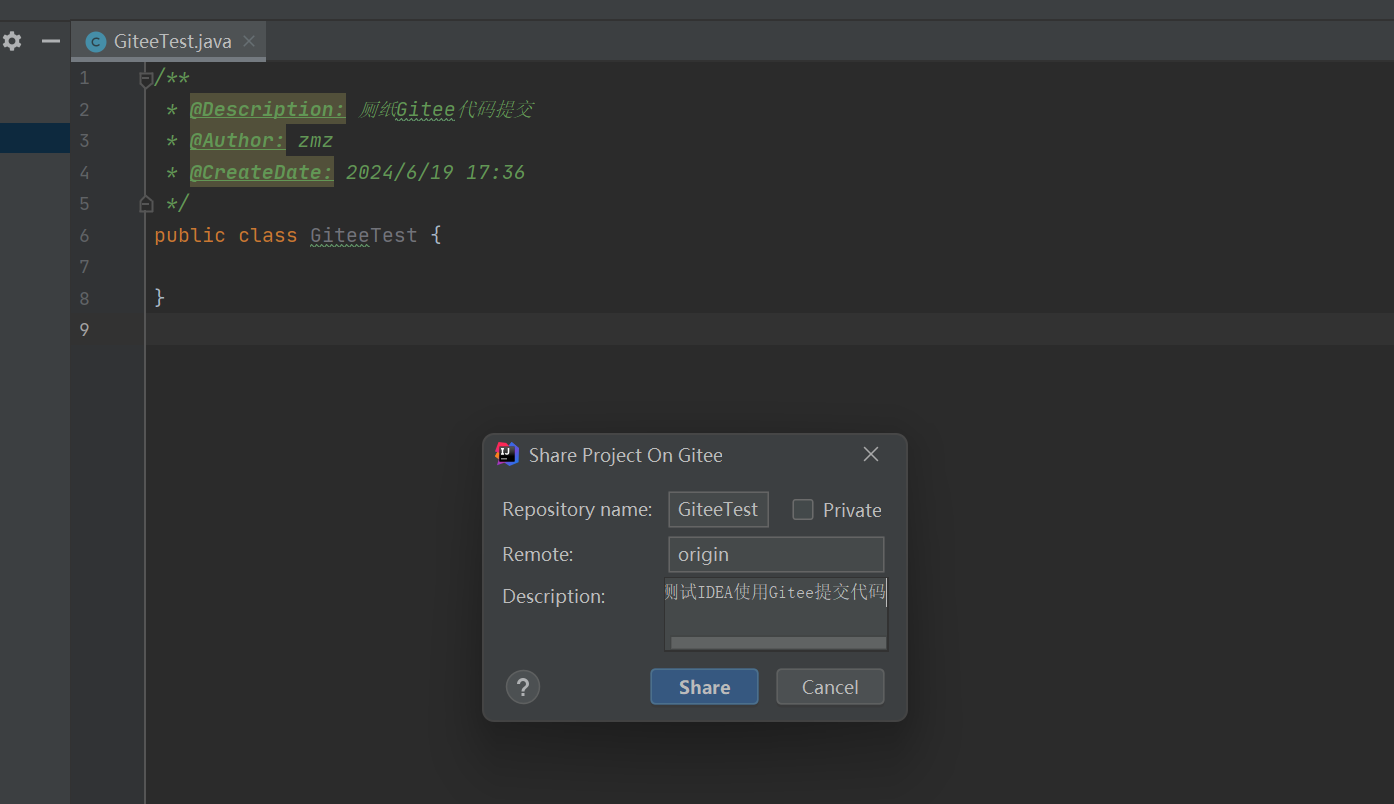Click inside the Description text area
This screenshot has height=804, width=1394.
(x=776, y=613)
